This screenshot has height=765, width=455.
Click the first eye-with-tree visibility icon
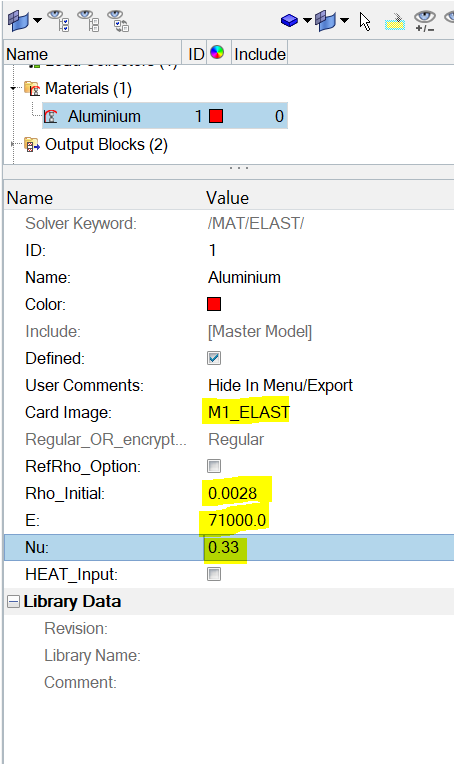coord(59,21)
